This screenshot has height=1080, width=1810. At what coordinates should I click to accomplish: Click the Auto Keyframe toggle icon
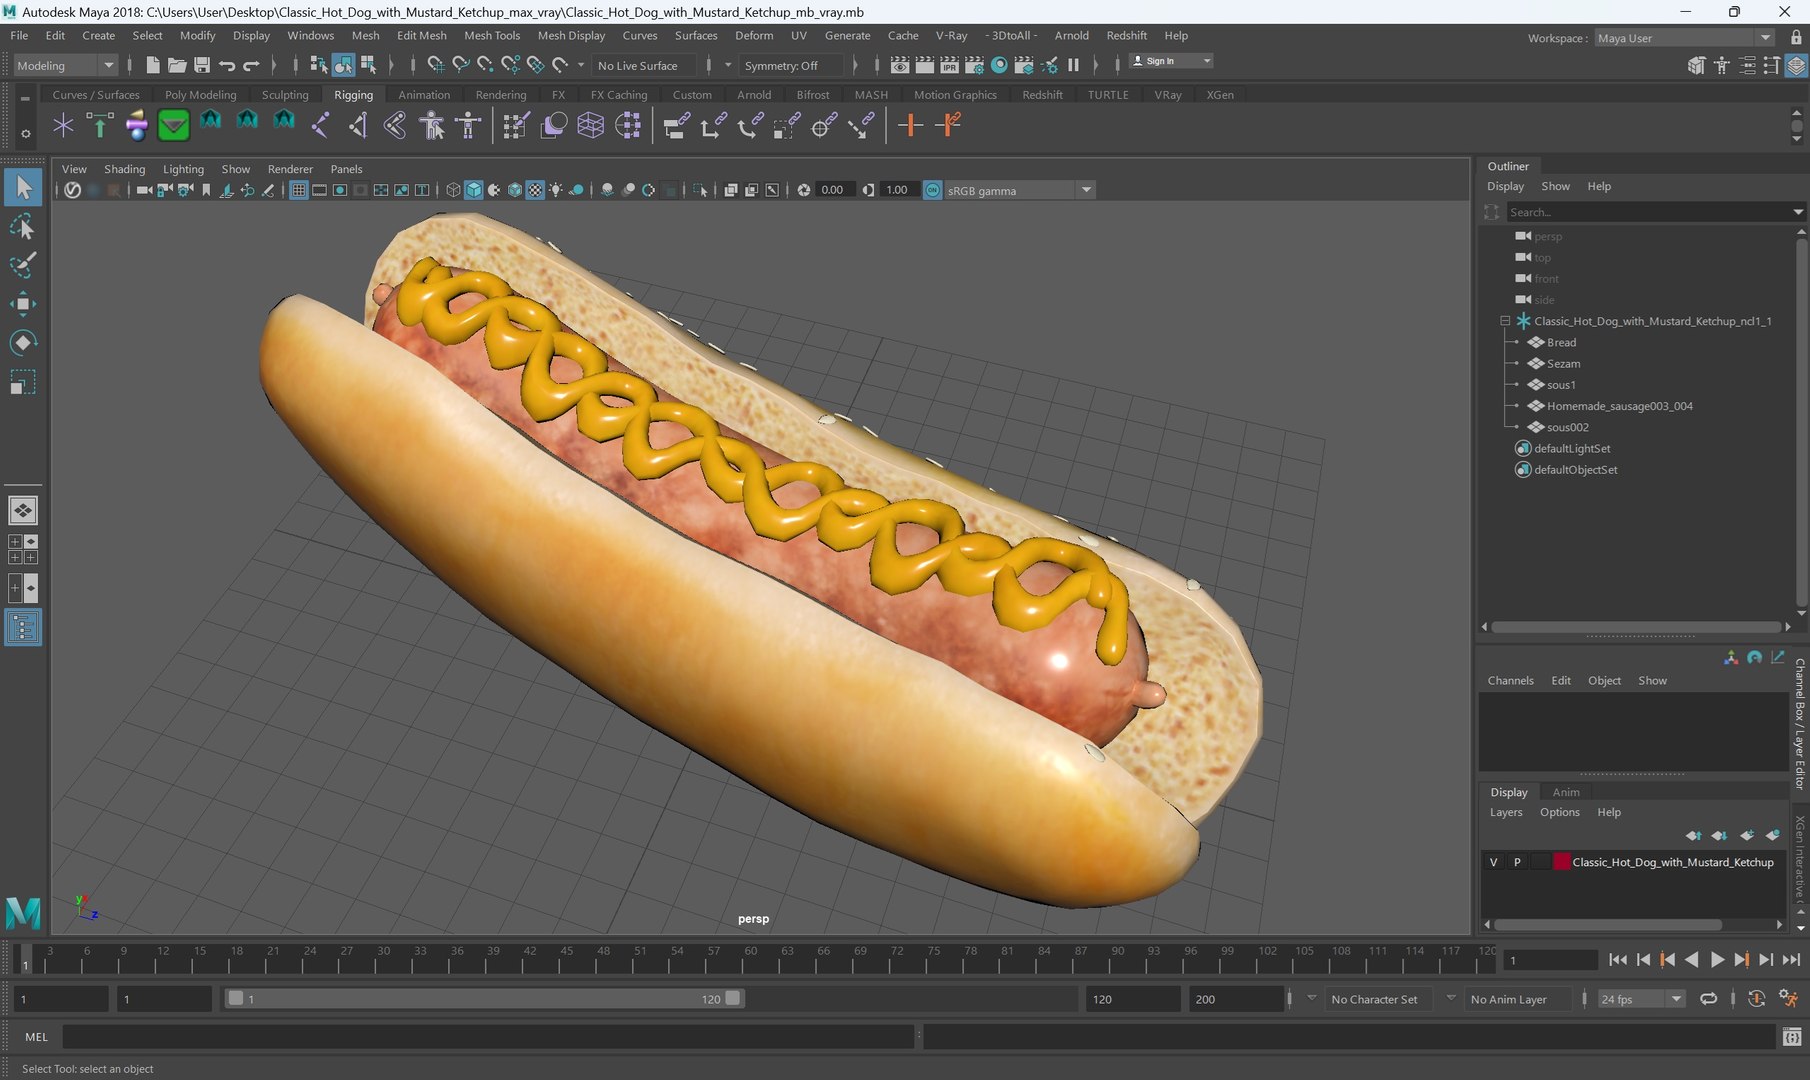tap(1756, 999)
